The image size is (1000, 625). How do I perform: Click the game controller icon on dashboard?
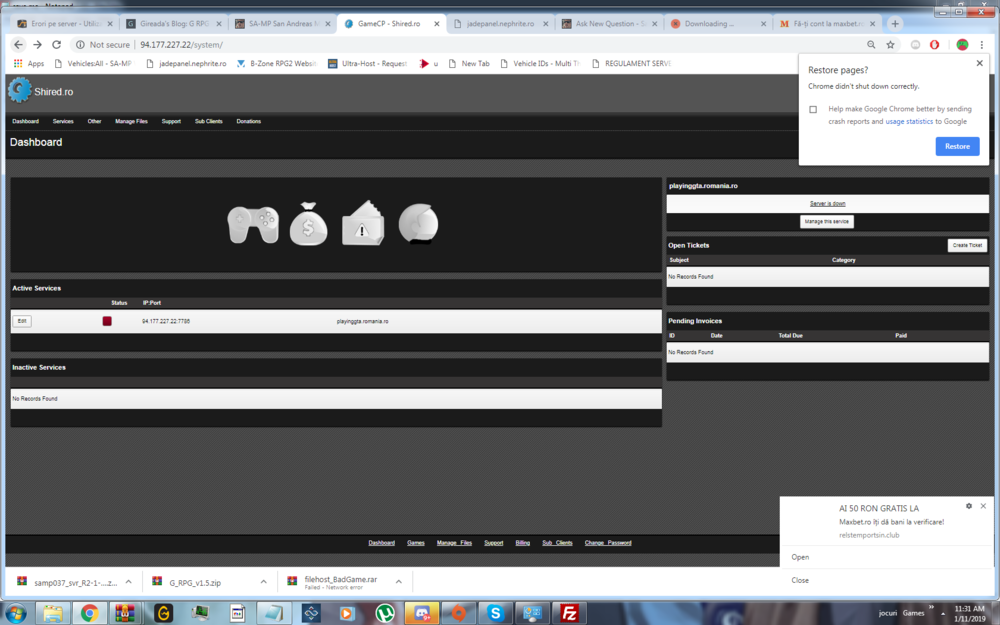pos(253,224)
